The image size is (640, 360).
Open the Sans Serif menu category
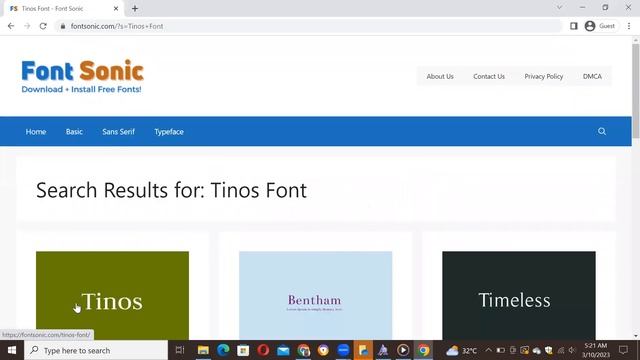pos(118,132)
